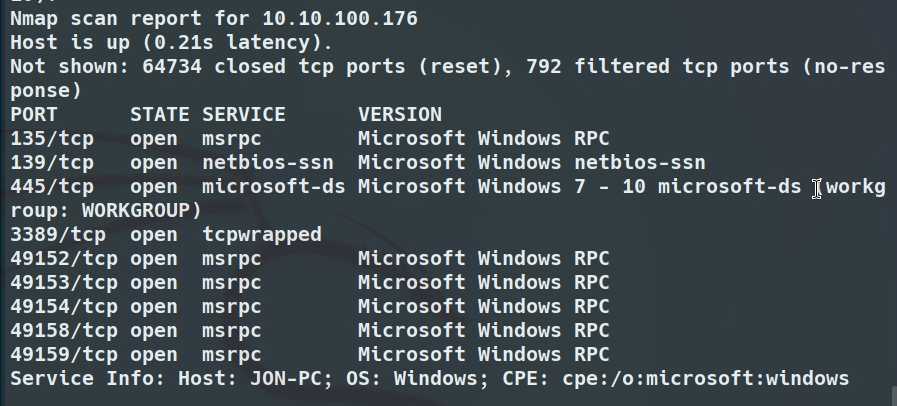Click the cpe:/o:microsoft:windows text

[x=706, y=379]
